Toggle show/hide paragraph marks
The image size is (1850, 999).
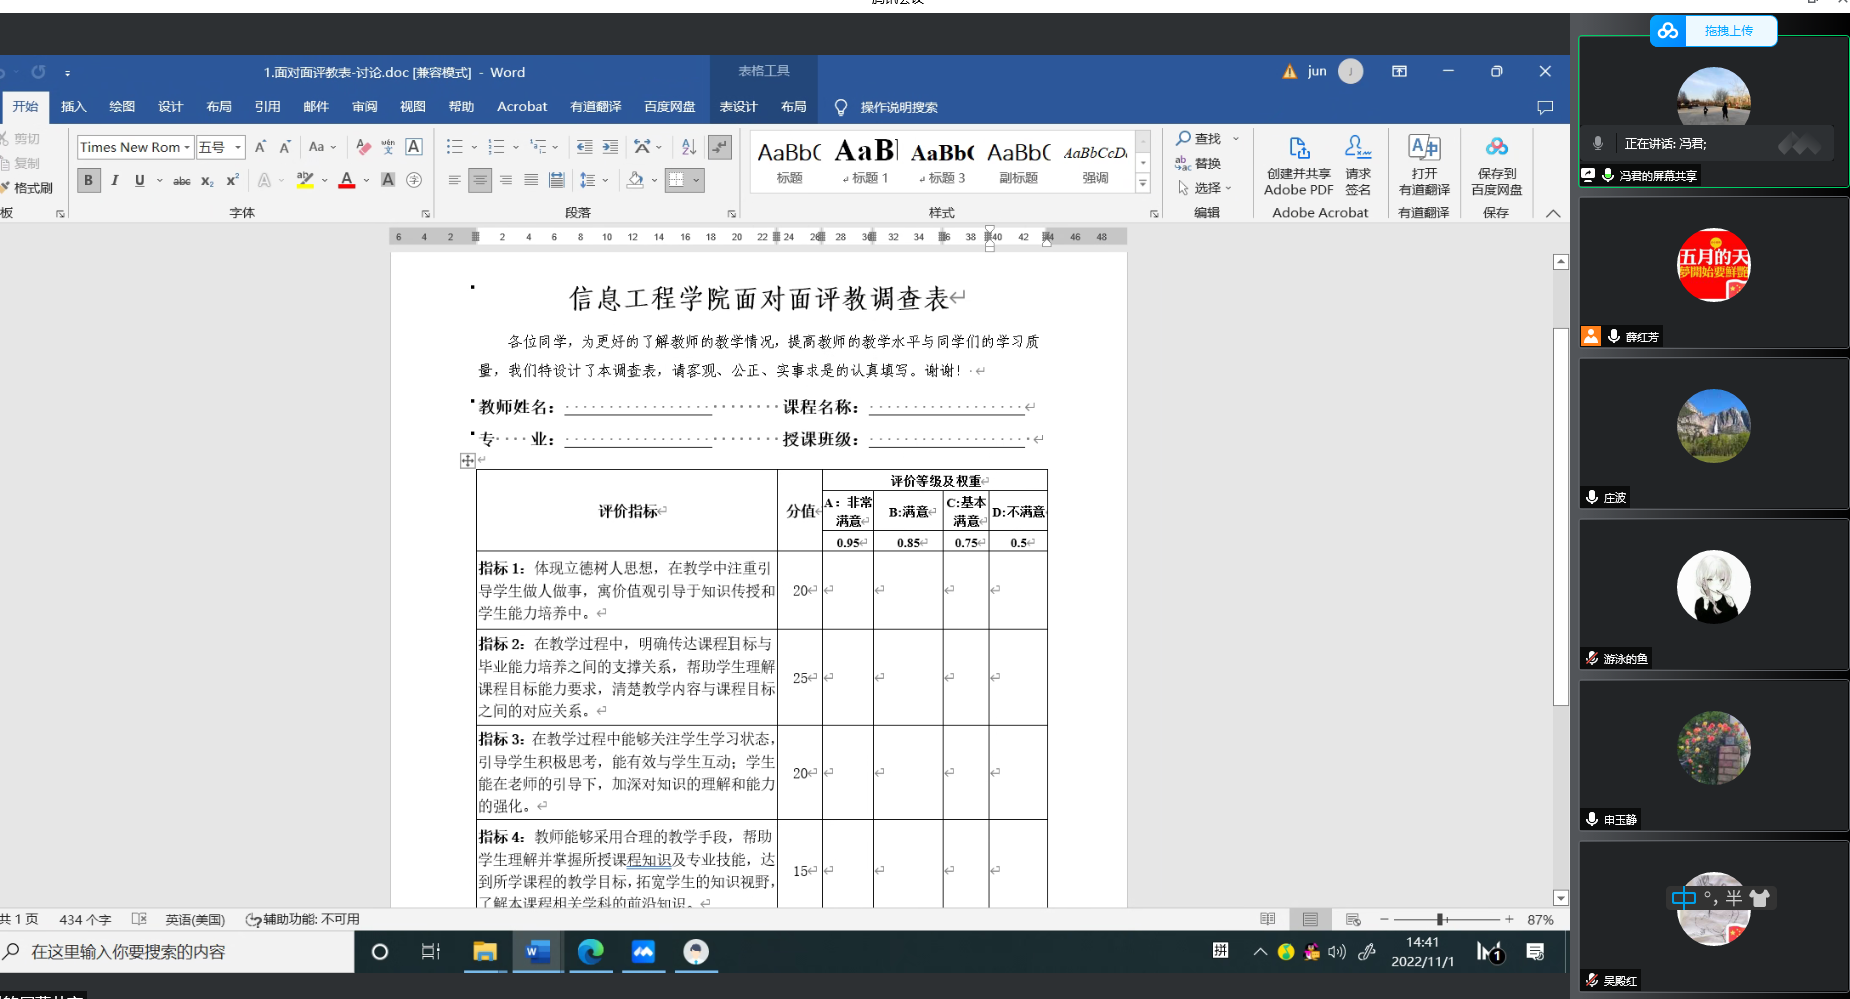719,147
